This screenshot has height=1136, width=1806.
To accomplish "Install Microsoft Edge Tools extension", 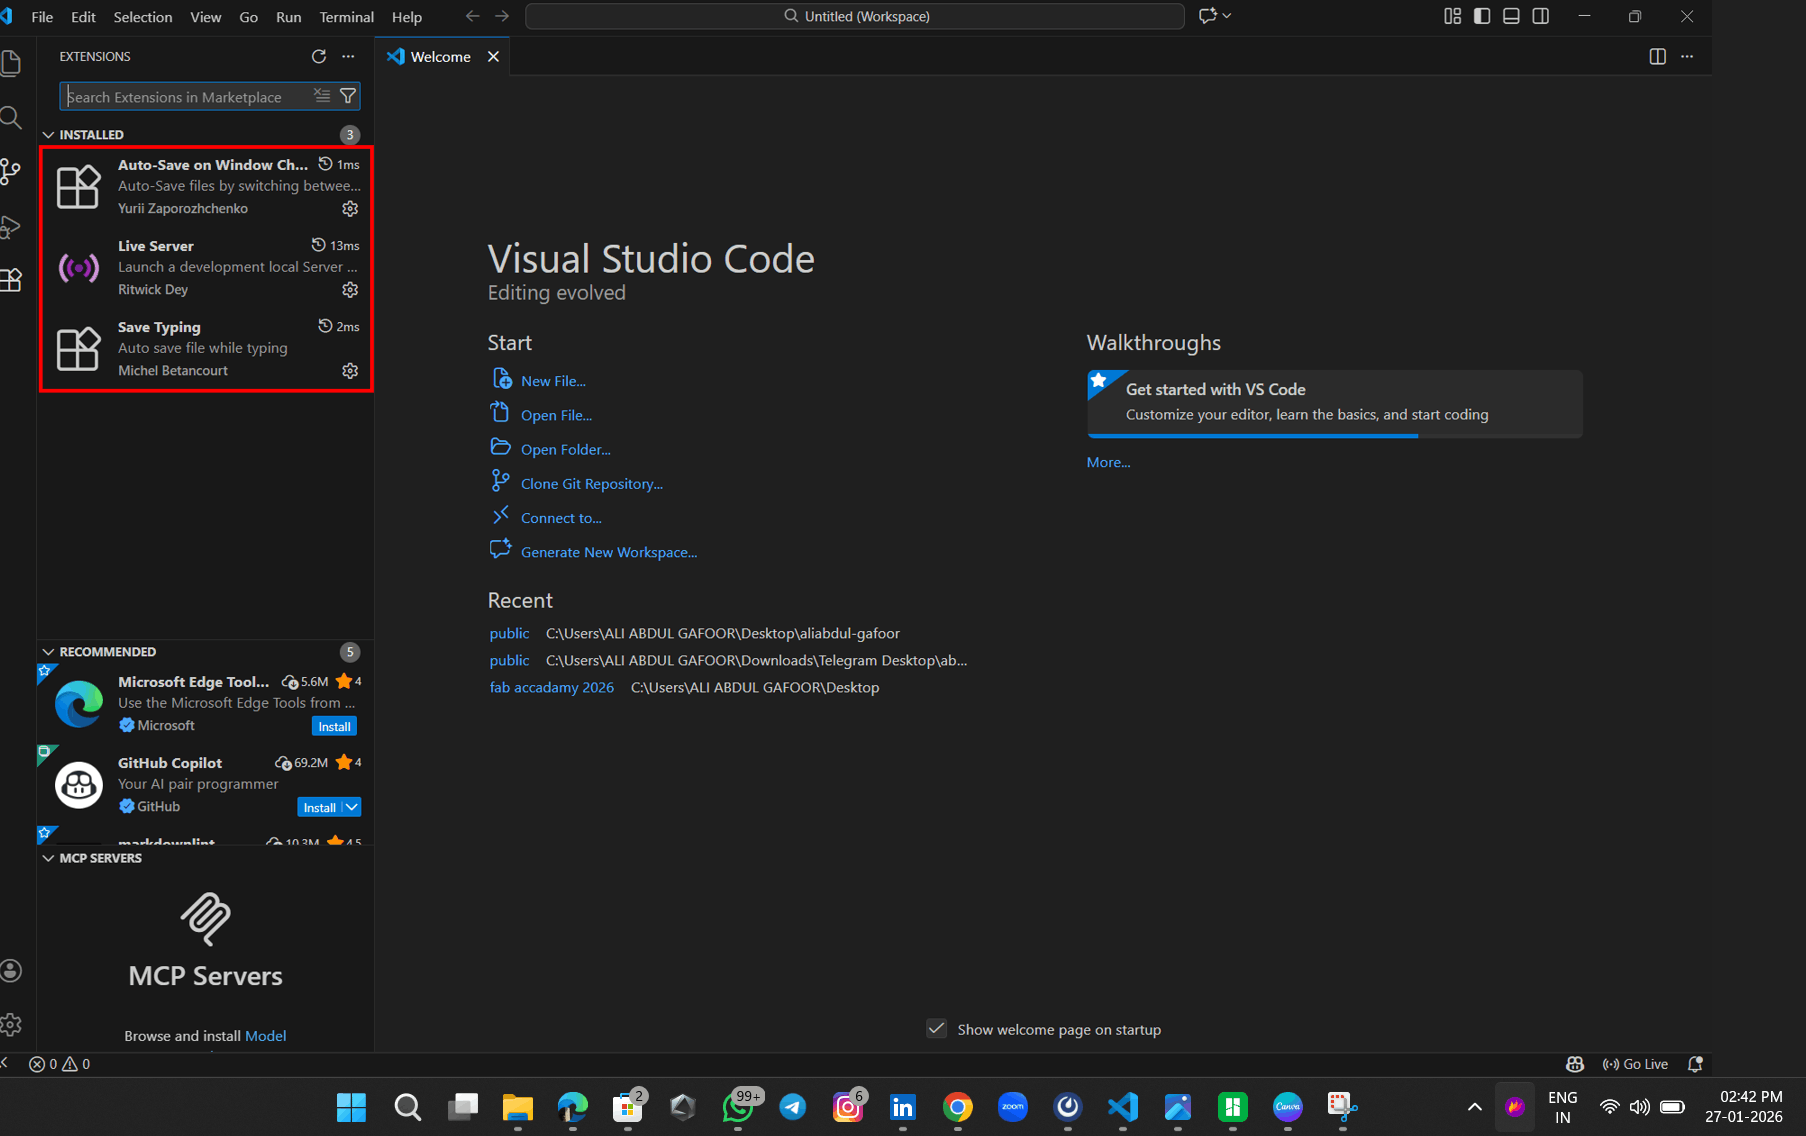I will (x=334, y=726).
